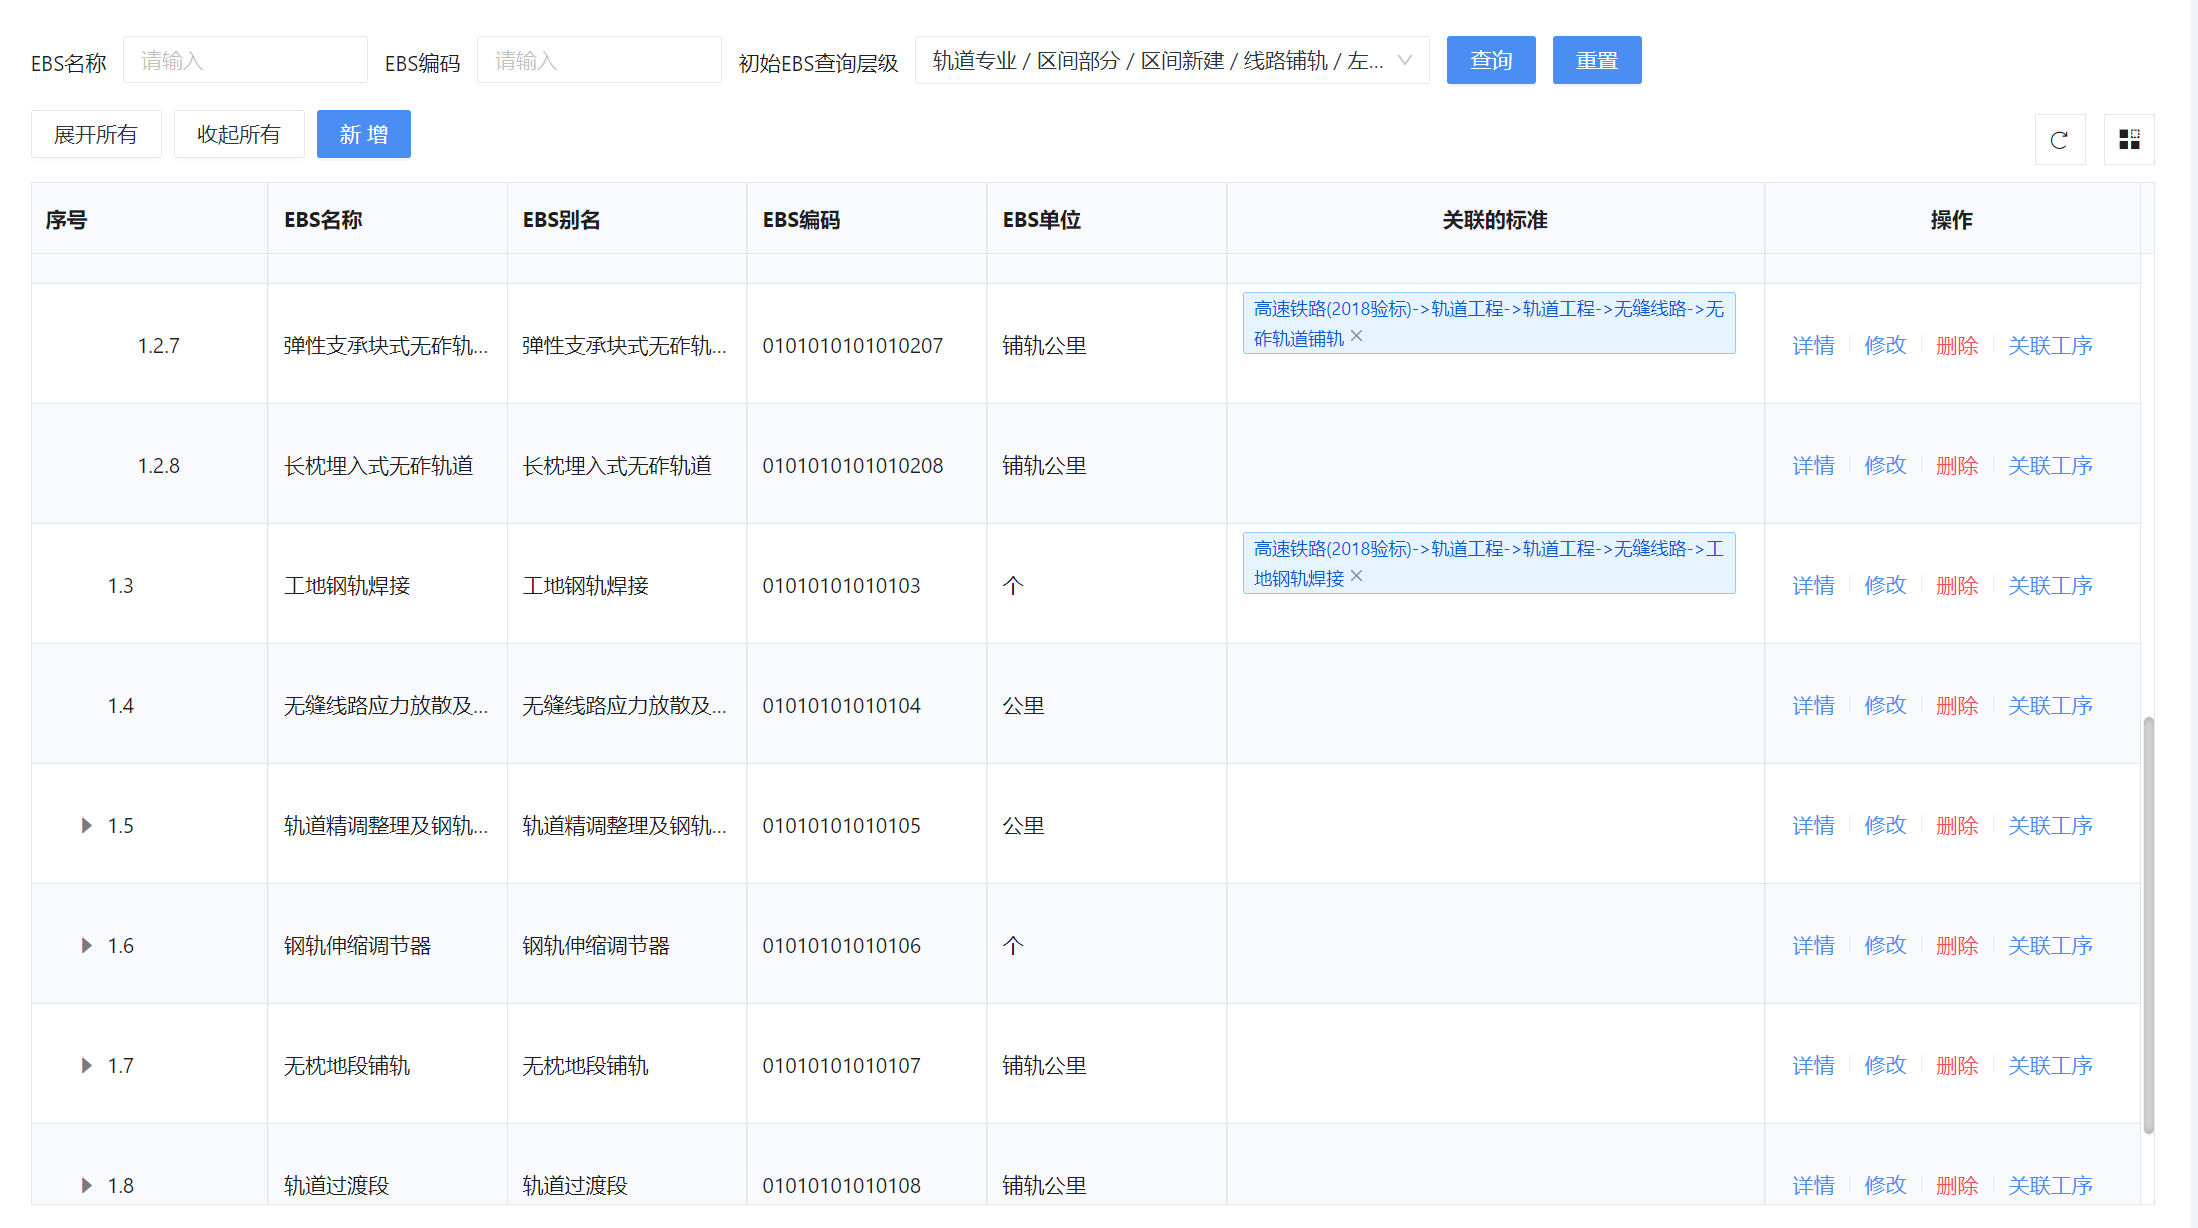This screenshot has height=1228, width=2198.
Task: Click the EBS编码 column header
Action: pyautogui.click(x=867, y=219)
